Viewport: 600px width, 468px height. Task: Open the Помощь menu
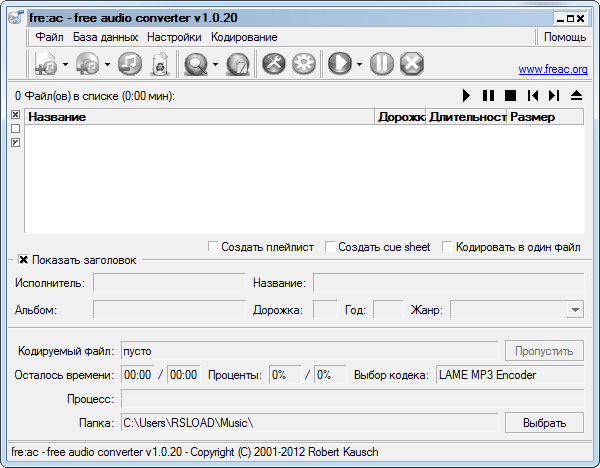pos(565,37)
